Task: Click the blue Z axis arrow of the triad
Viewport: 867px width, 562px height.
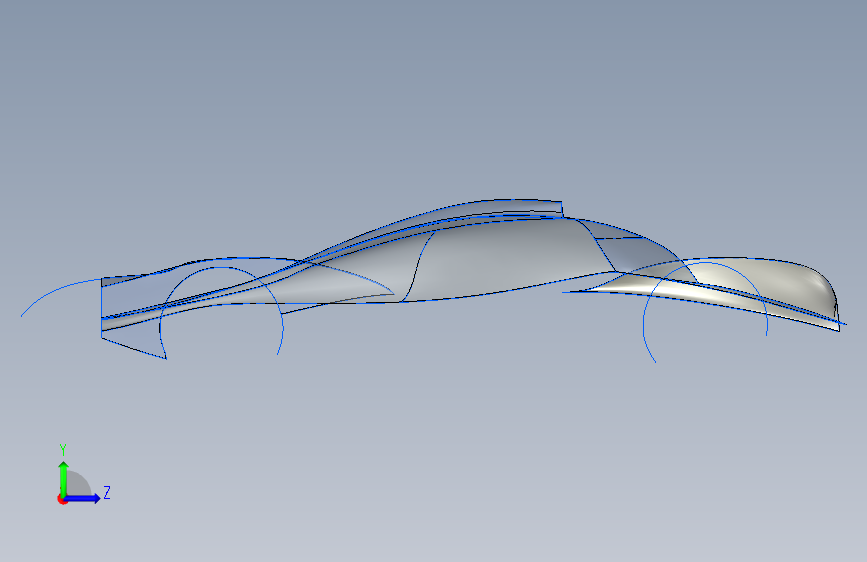Action: [82, 498]
